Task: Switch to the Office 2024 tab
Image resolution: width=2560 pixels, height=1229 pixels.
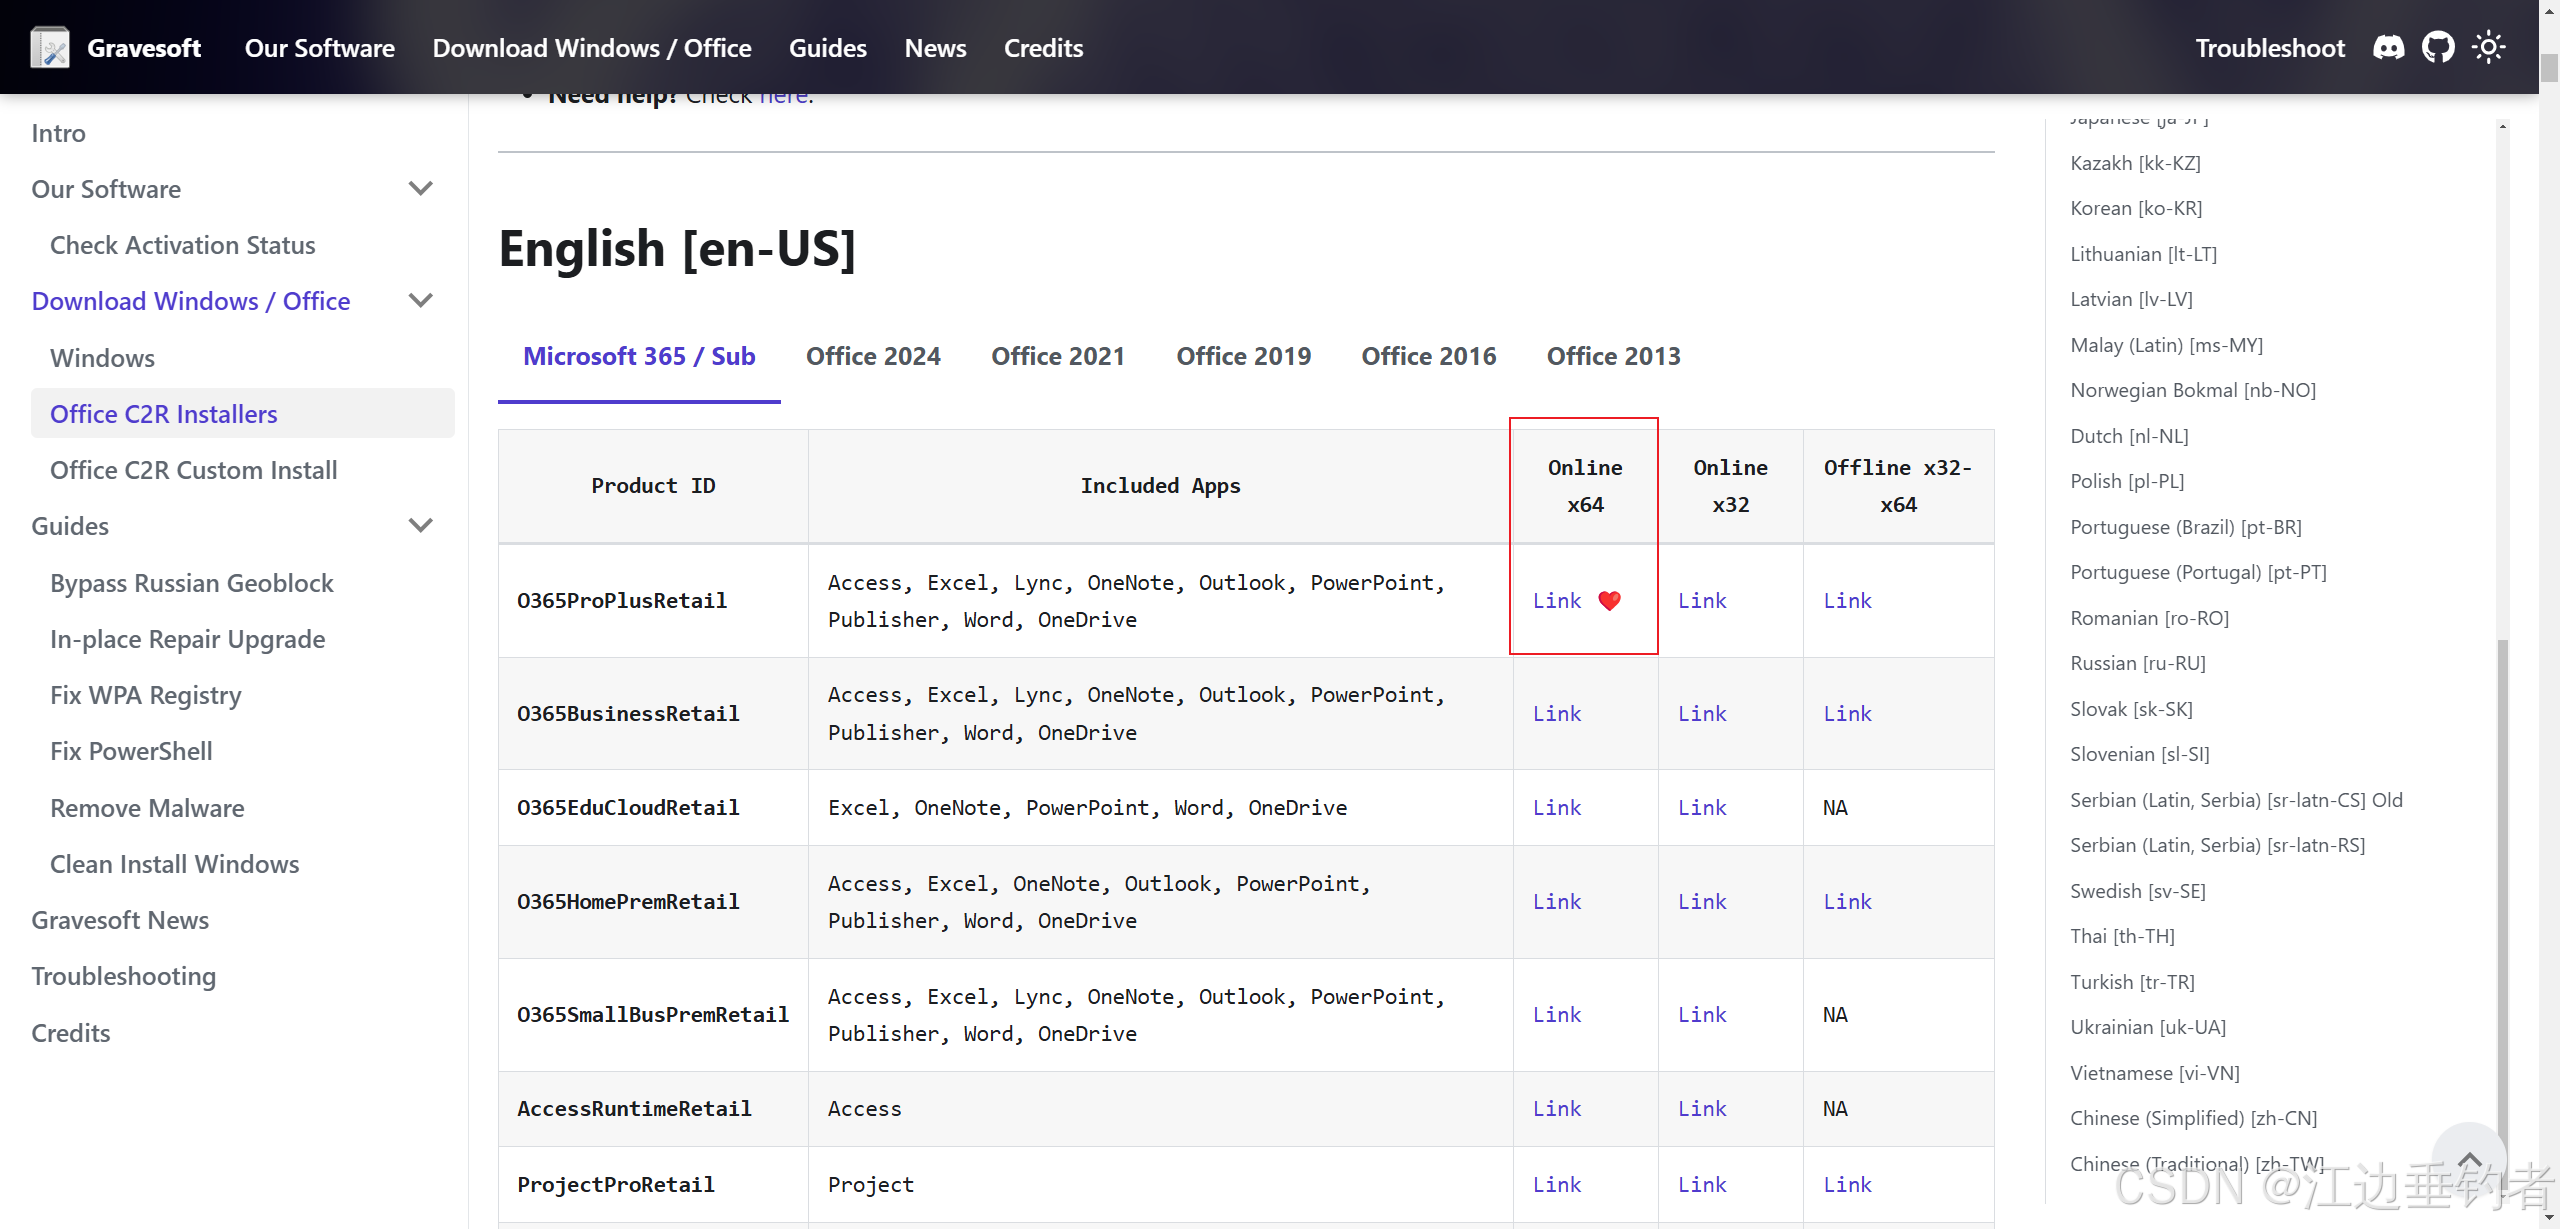Action: 873,357
